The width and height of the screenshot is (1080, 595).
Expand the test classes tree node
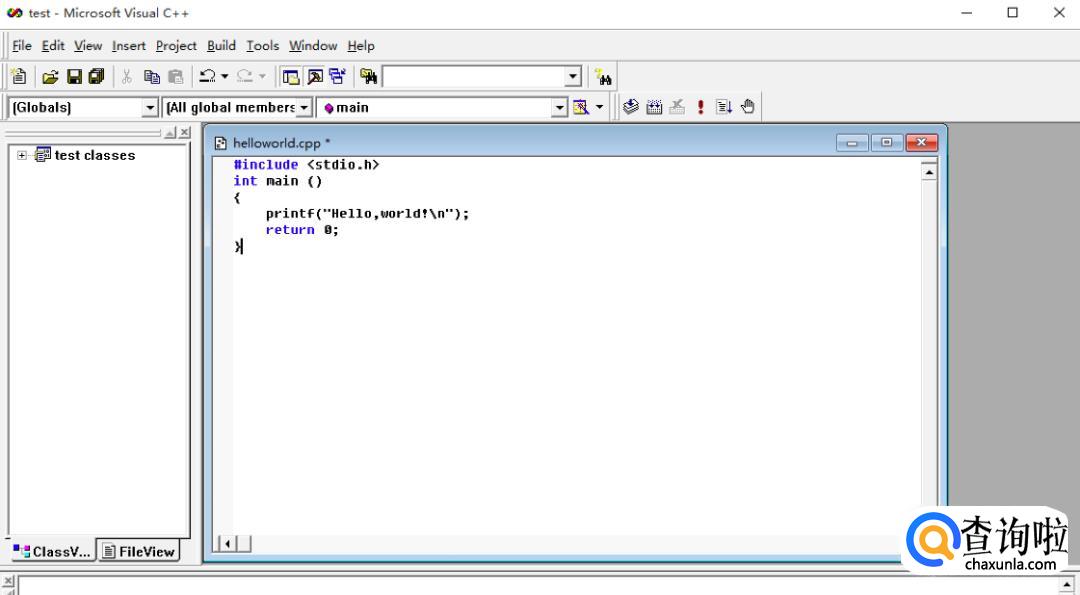pyautogui.click(x=22, y=156)
